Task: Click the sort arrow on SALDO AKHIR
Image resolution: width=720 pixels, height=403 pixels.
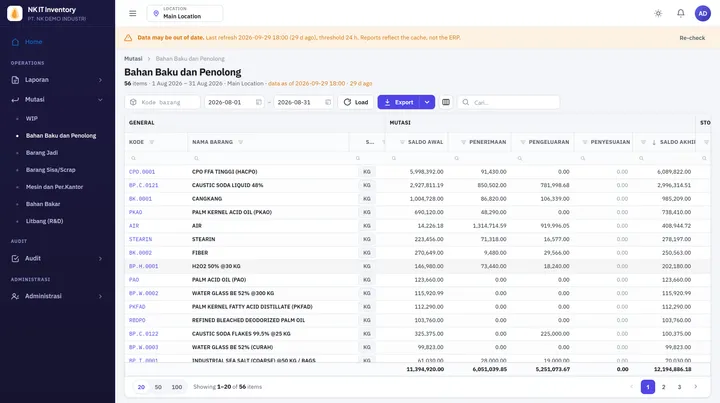Action: [x=654, y=142]
